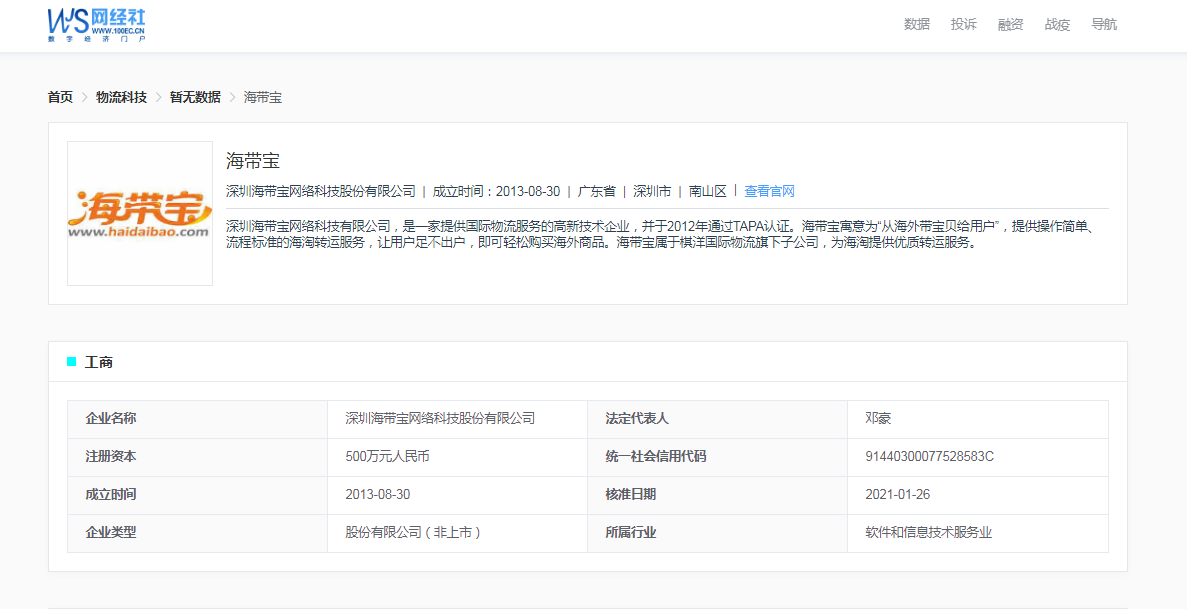The height and width of the screenshot is (609, 1187).
Task: Open the 战疫 menu item
Action: point(1058,24)
